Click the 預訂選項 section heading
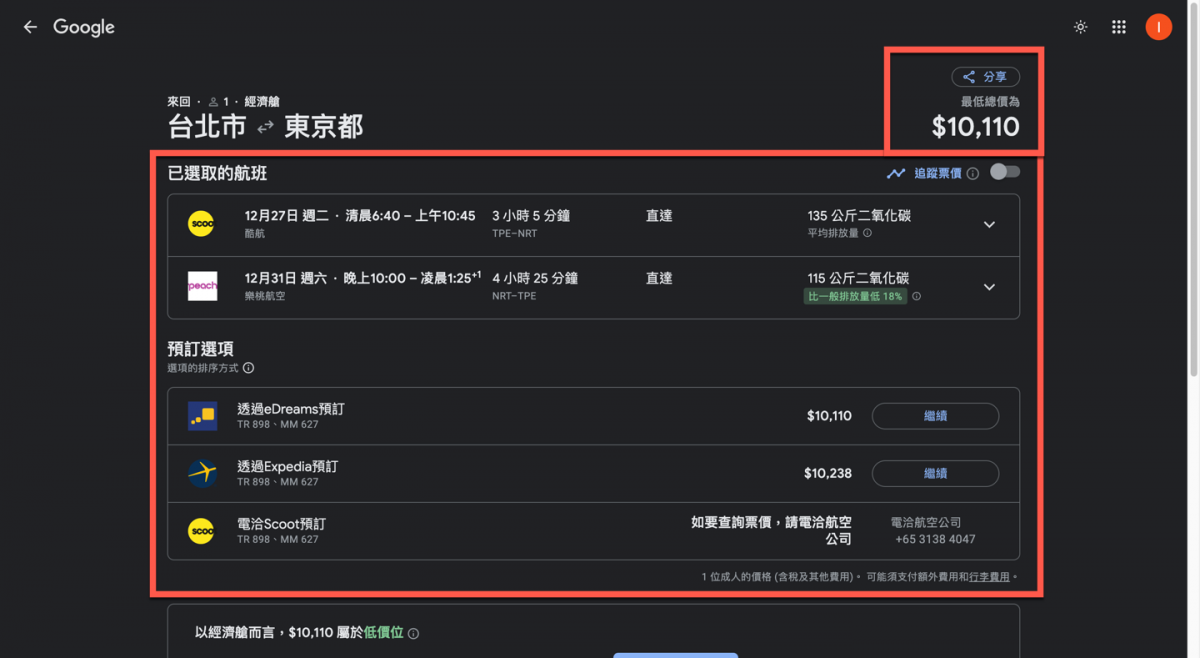 [x=201, y=349]
